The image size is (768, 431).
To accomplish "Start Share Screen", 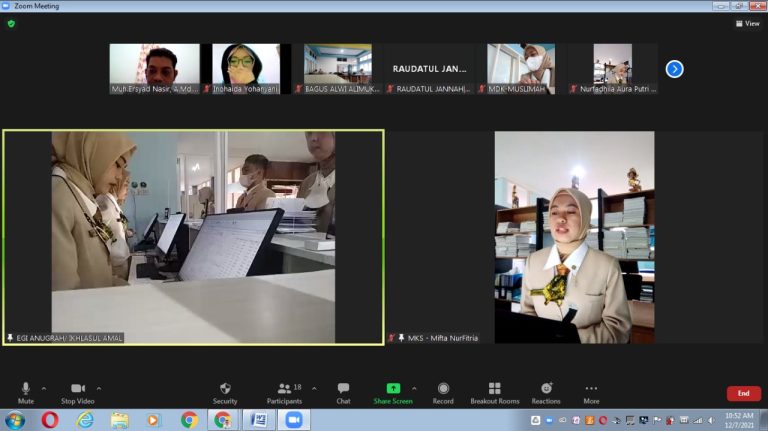I will pyautogui.click(x=393, y=393).
